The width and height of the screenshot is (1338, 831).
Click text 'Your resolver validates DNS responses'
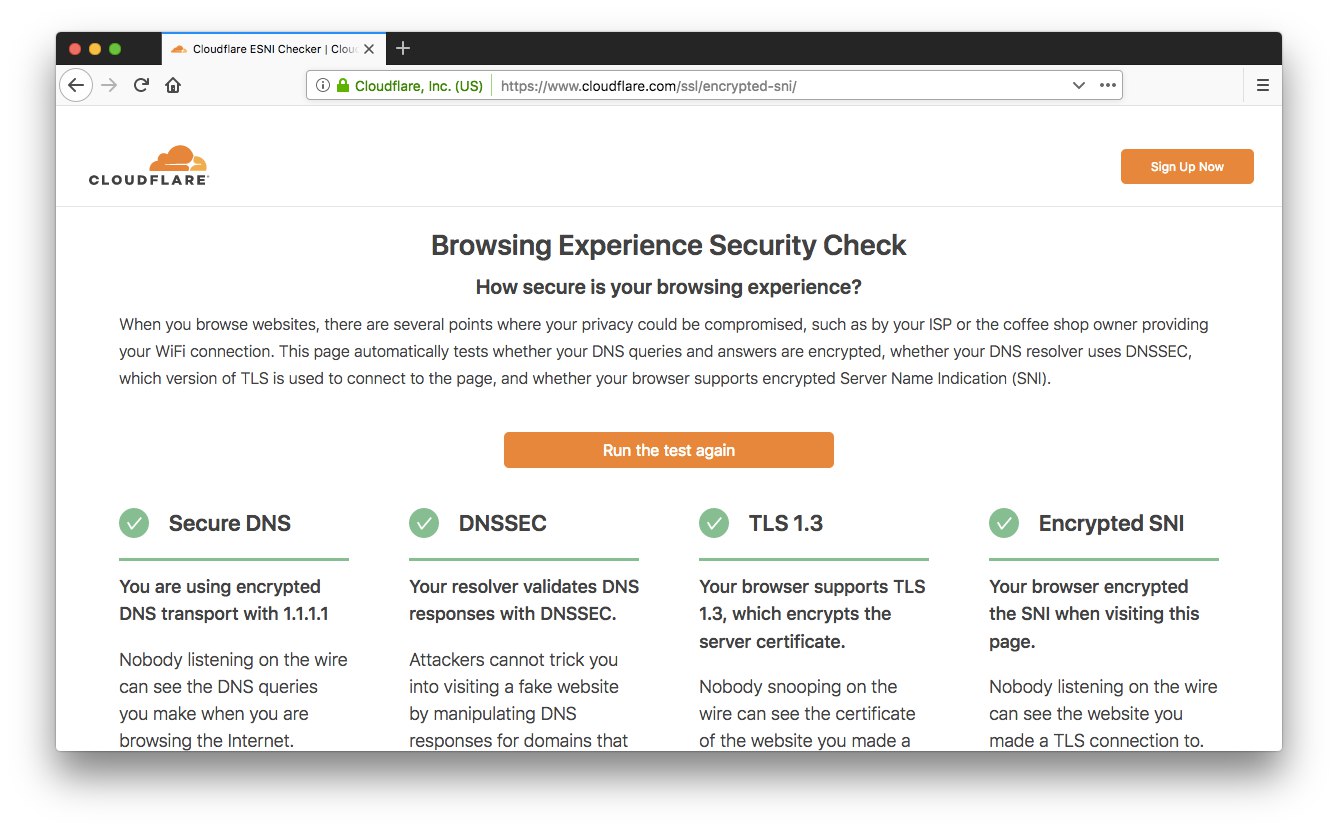(x=524, y=600)
